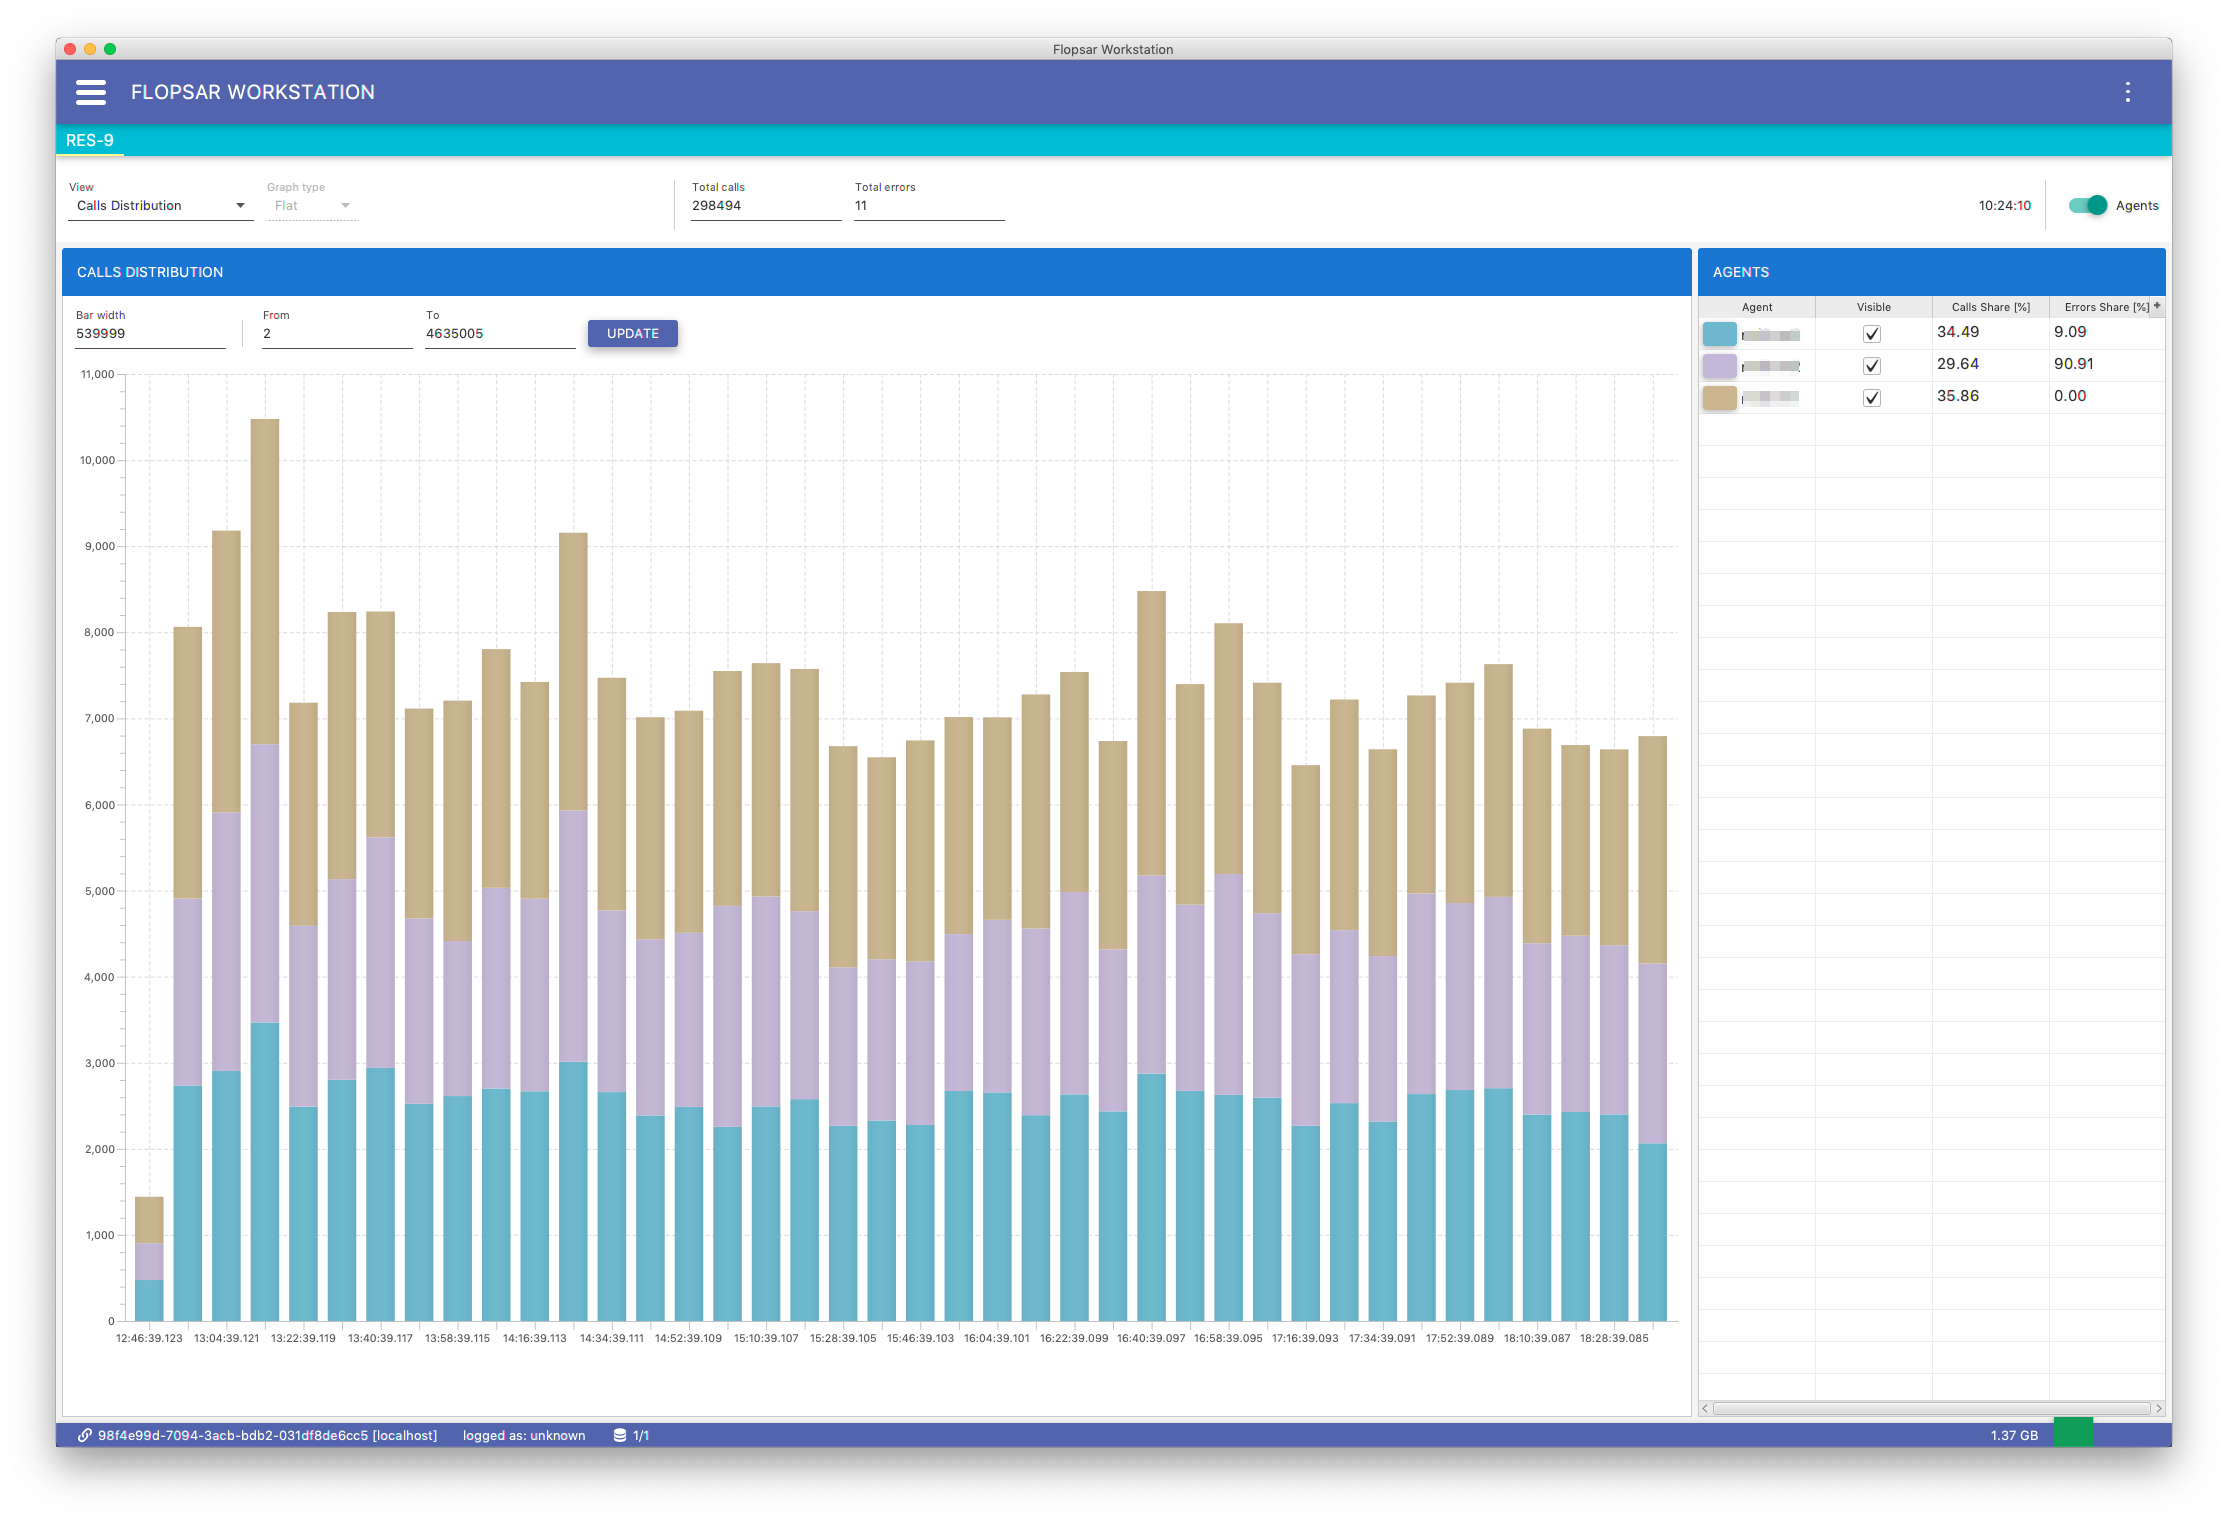Click the 34.49 calls share value

tap(1957, 332)
